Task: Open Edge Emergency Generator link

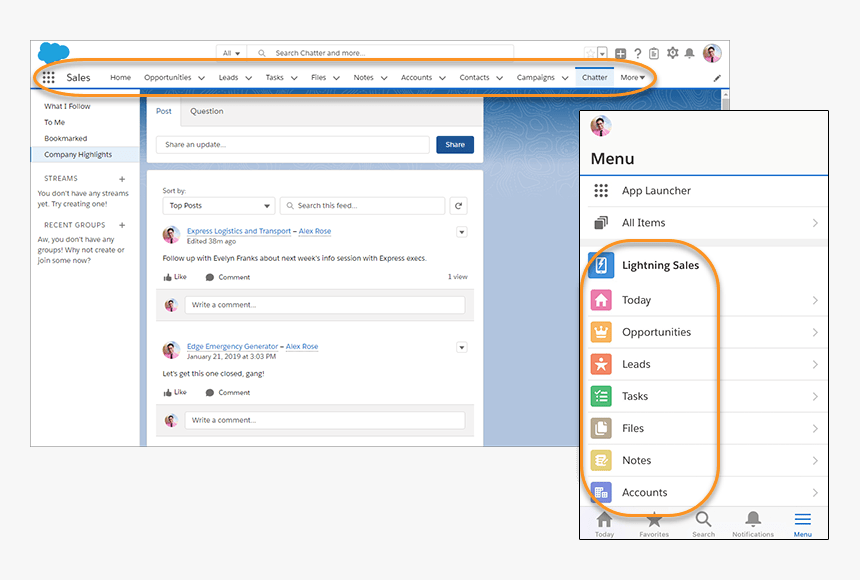Action: click(x=233, y=346)
